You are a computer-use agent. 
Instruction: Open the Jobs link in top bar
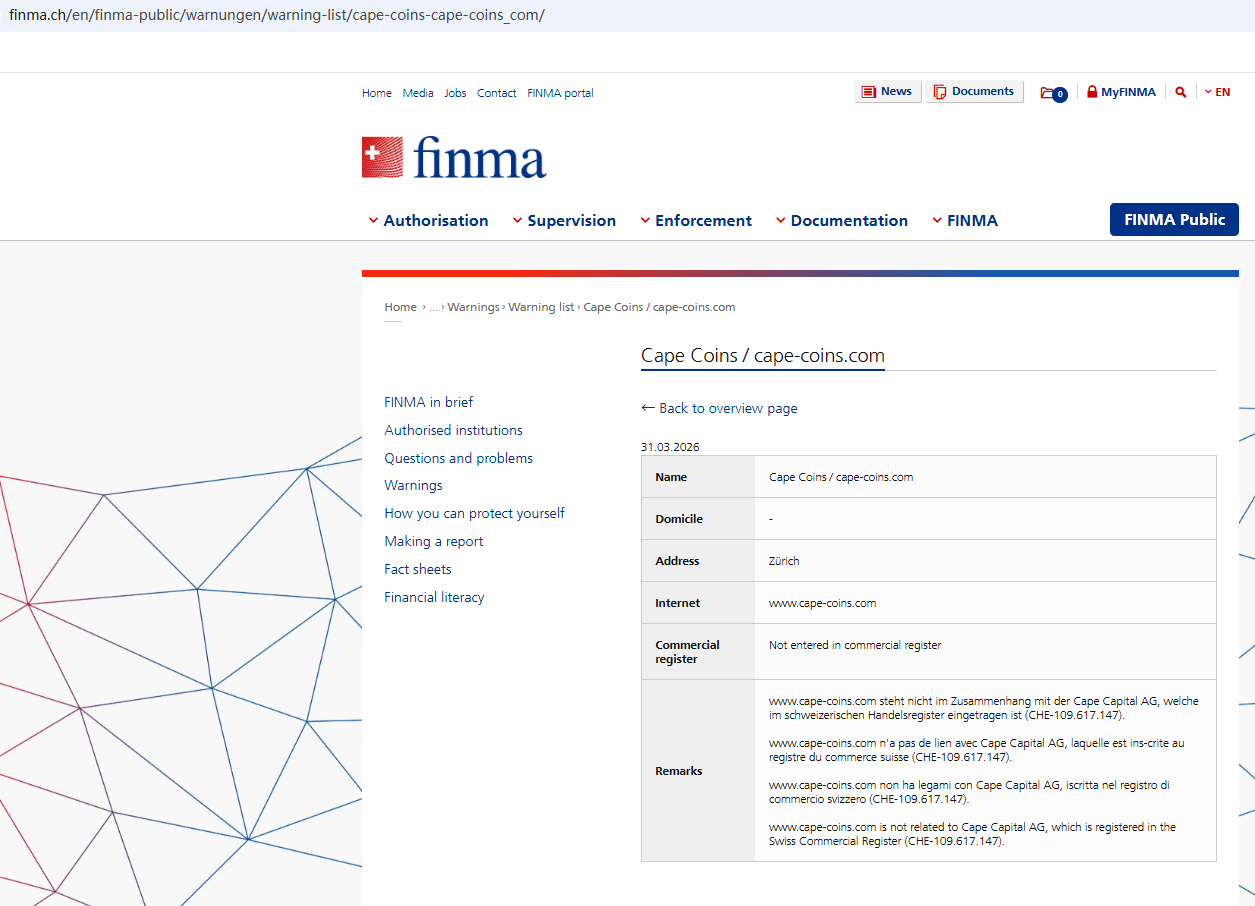455,93
